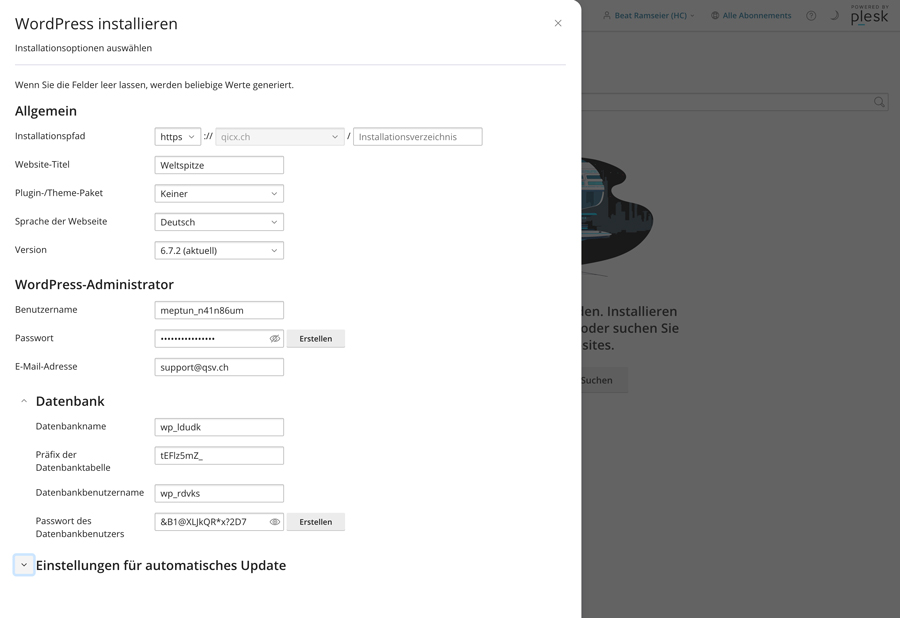Viewport: 900px width, 618px height.
Task: Open Sprache der Webseite dropdown
Action: 219,222
